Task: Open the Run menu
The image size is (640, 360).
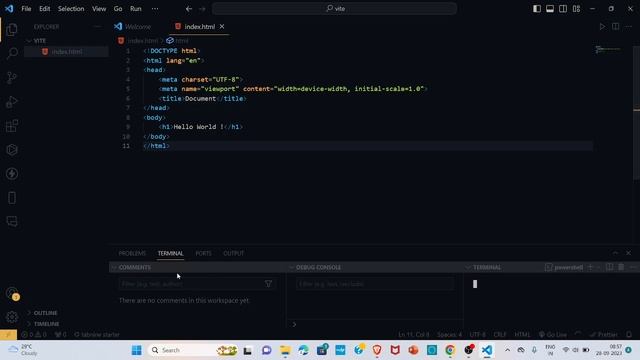Action: (x=136, y=9)
